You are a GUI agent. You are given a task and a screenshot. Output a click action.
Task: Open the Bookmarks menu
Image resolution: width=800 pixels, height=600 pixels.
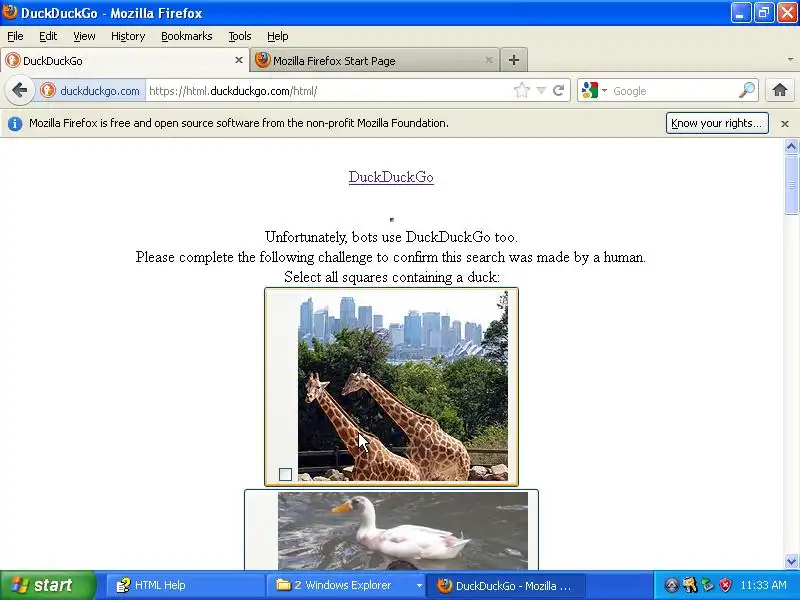(x=187, y=36)
